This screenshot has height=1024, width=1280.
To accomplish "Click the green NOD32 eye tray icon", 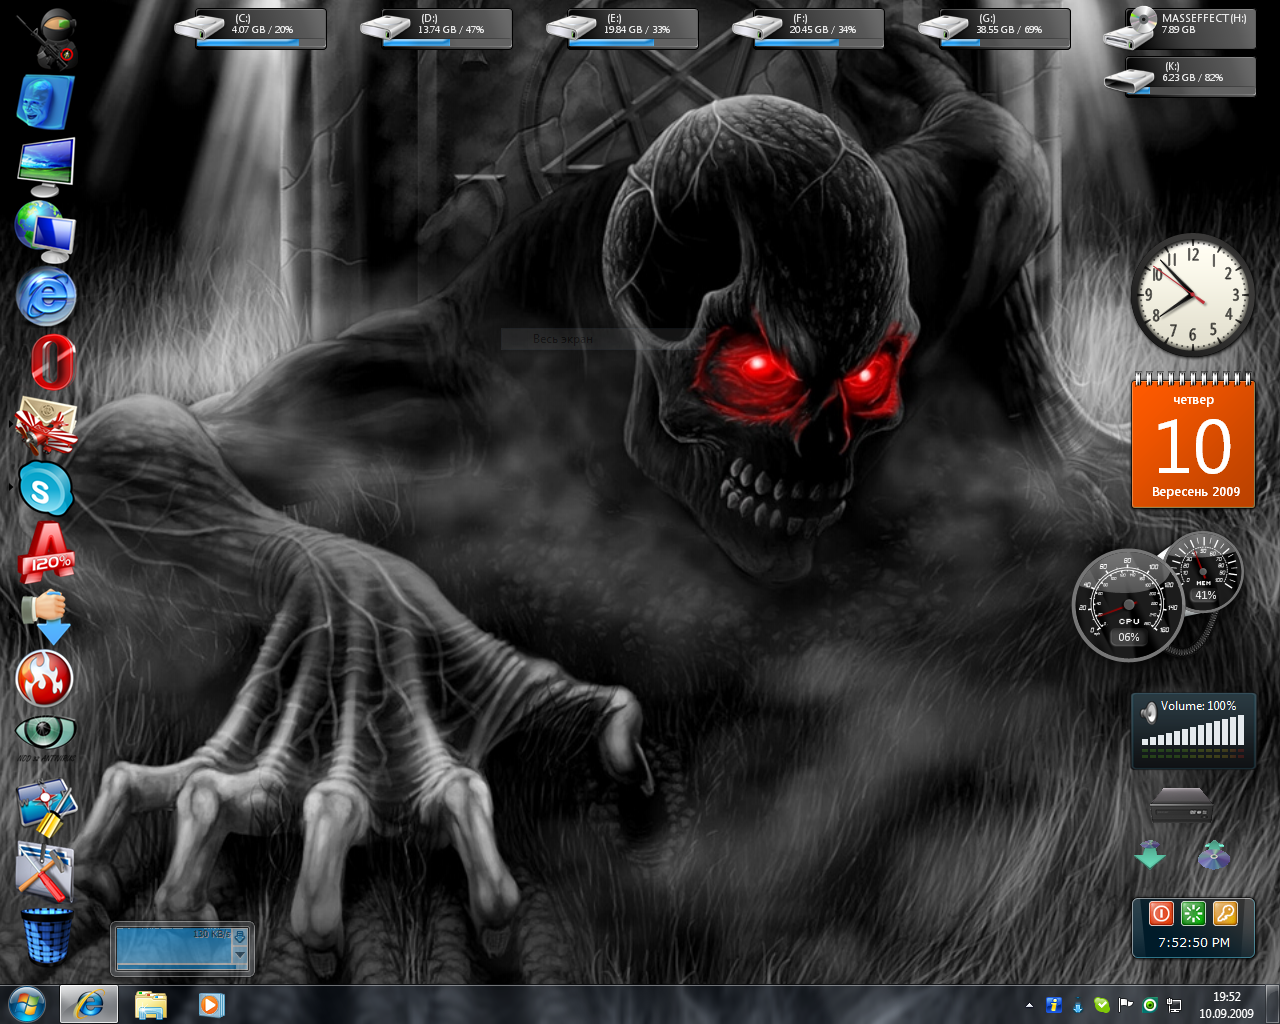I will point(1150,1005).
